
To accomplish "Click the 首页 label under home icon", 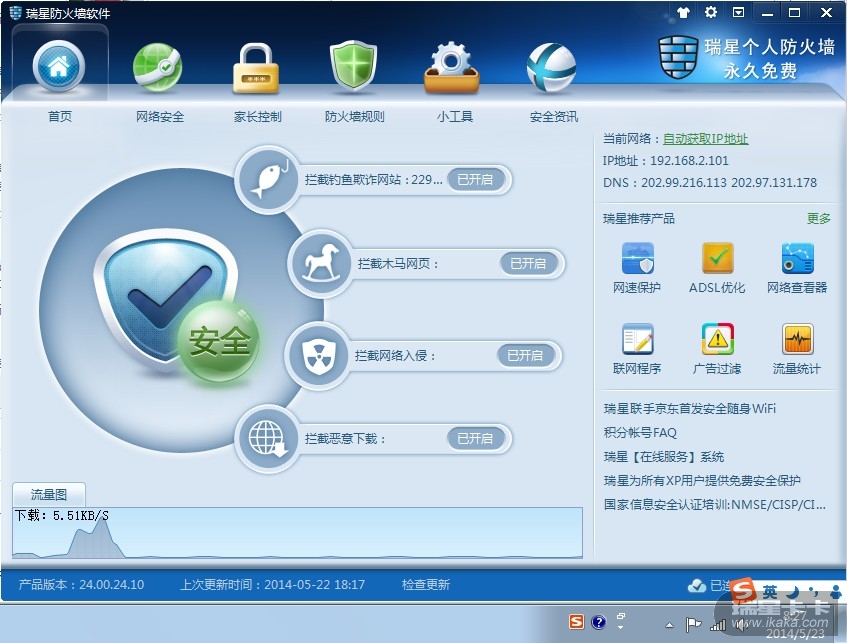I will coord(59,116).
